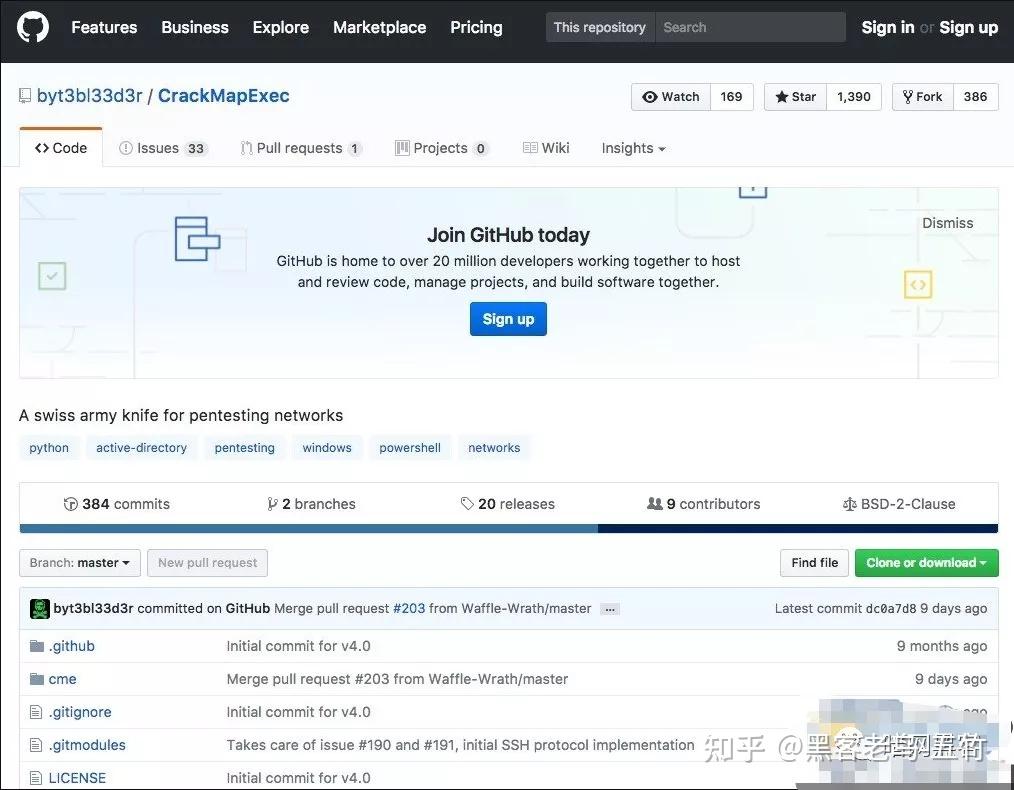The image size is (1014, 790).
Task: Open cme commit message Merge pull request #203
Action: point(397,679)
